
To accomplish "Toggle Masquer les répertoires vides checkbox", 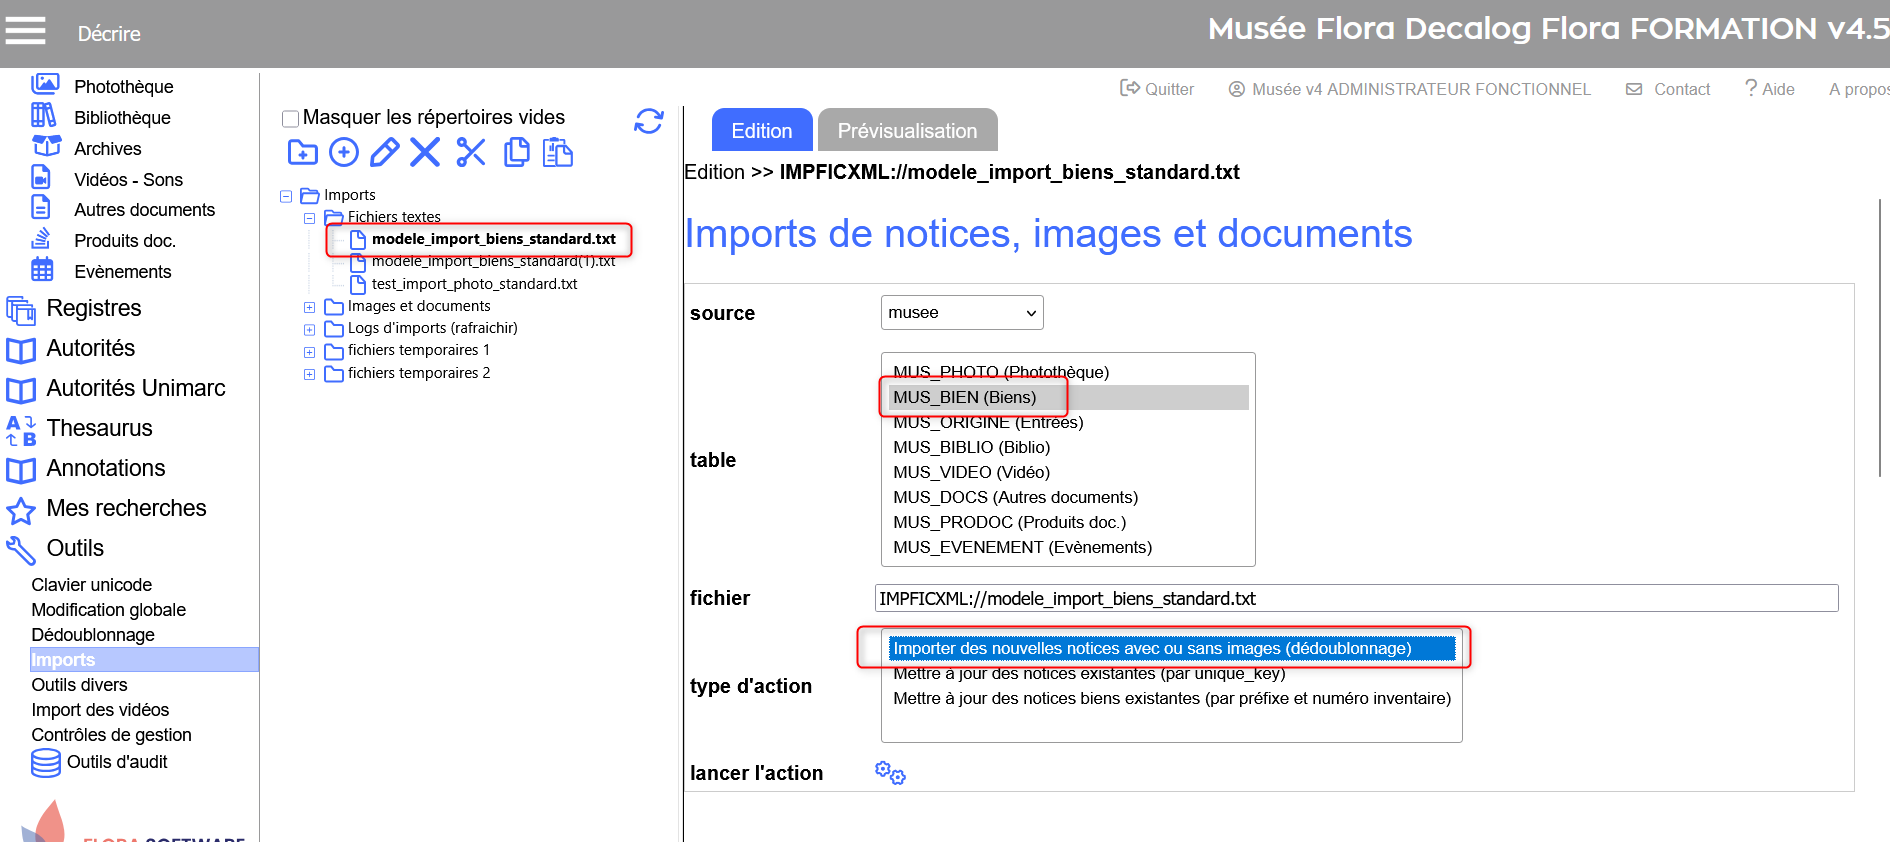I will coord(291,119).
